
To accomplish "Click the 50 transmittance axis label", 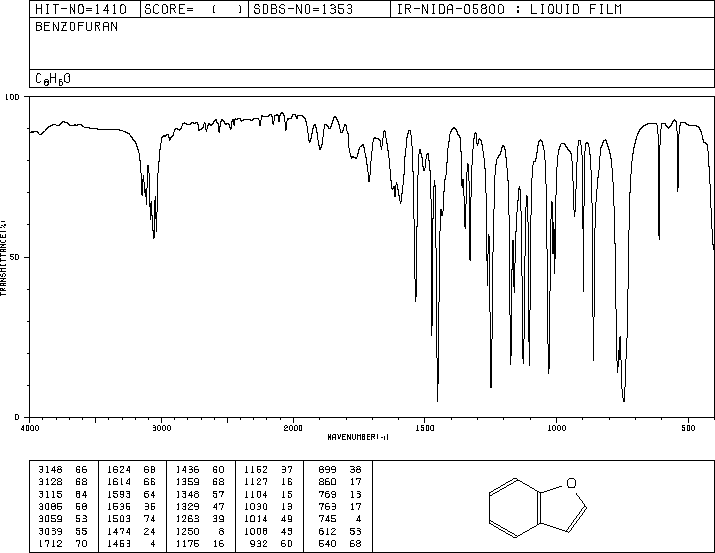I will coord(15,257).
